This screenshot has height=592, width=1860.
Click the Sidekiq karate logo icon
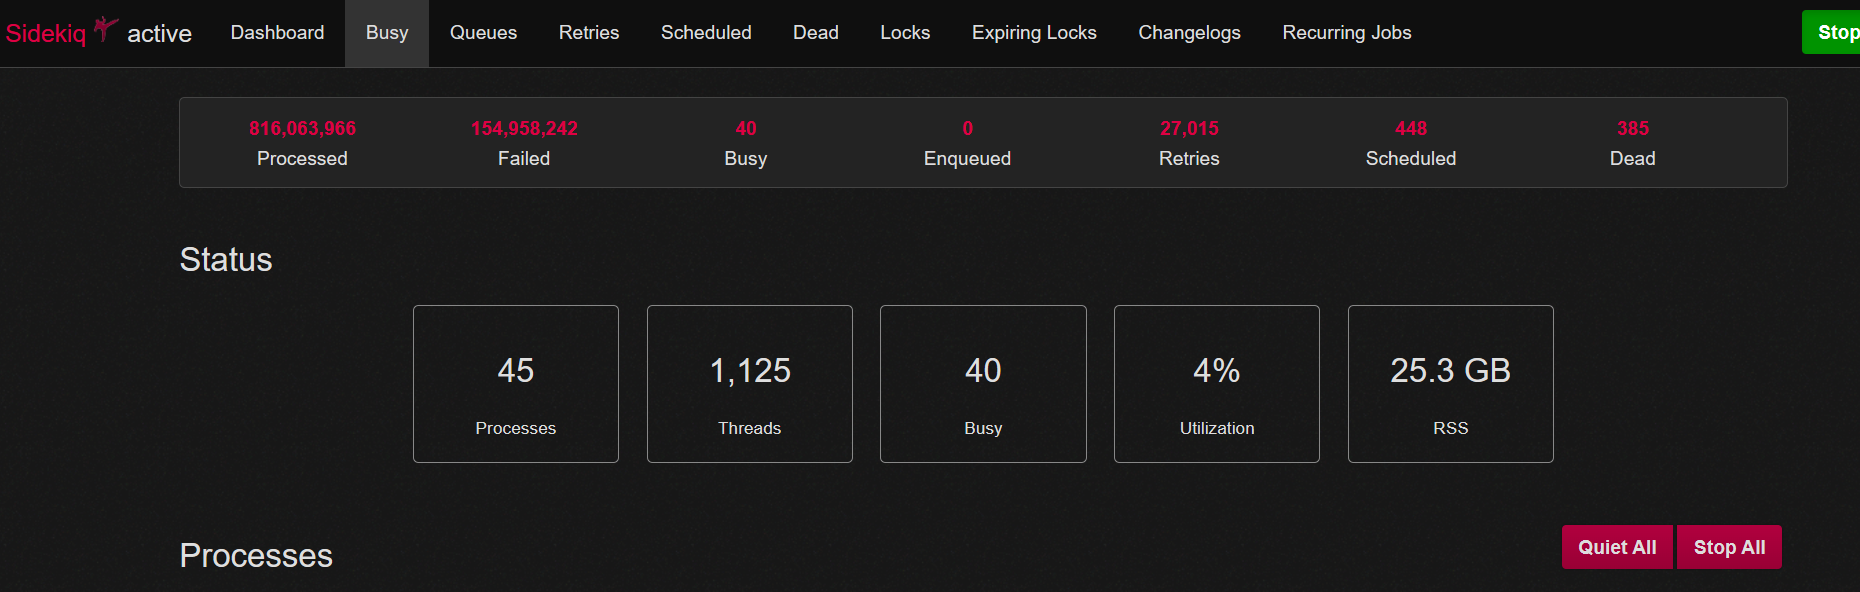click(105, 29)
